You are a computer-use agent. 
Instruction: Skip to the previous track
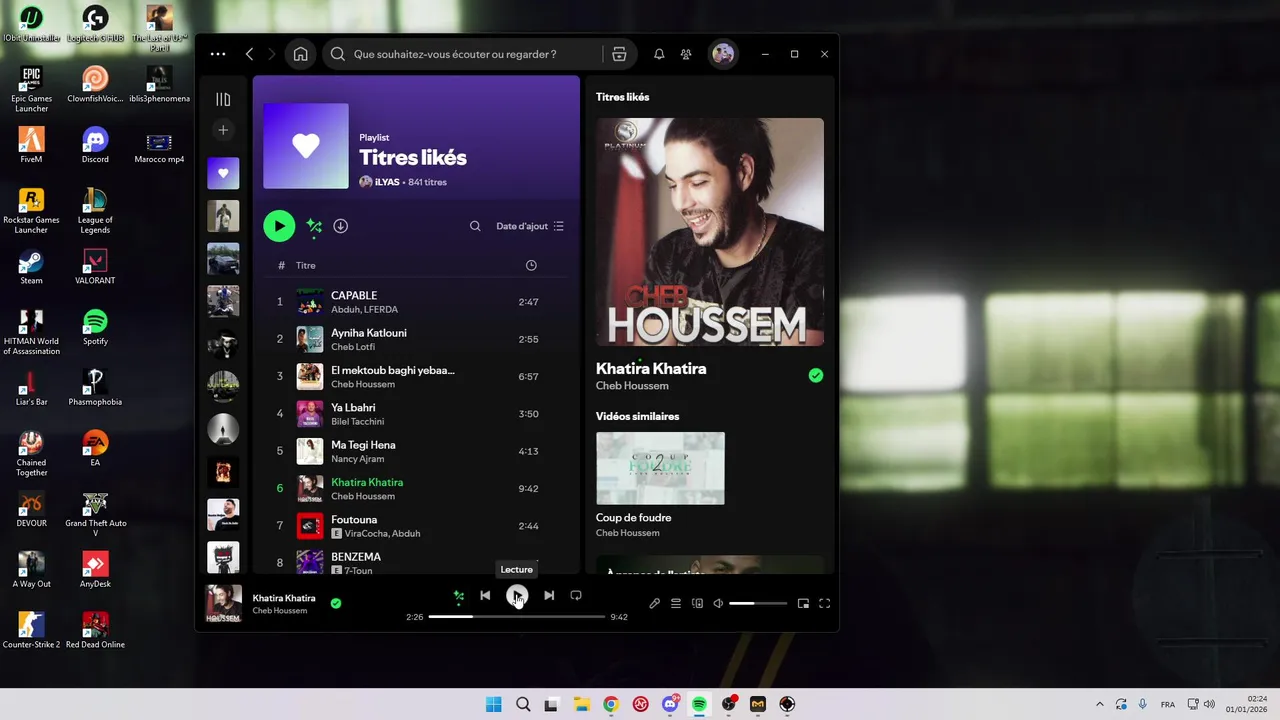pos(485,595)
